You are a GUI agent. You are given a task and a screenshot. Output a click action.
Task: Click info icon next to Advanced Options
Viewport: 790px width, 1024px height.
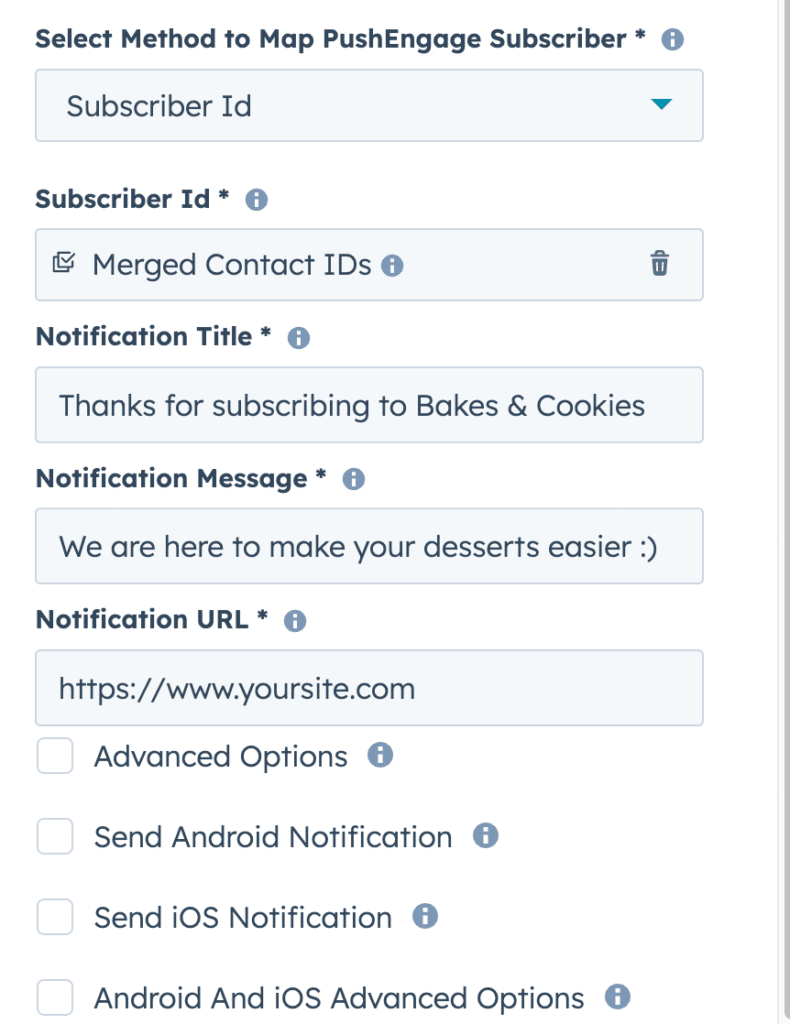[x=380, y=755]
